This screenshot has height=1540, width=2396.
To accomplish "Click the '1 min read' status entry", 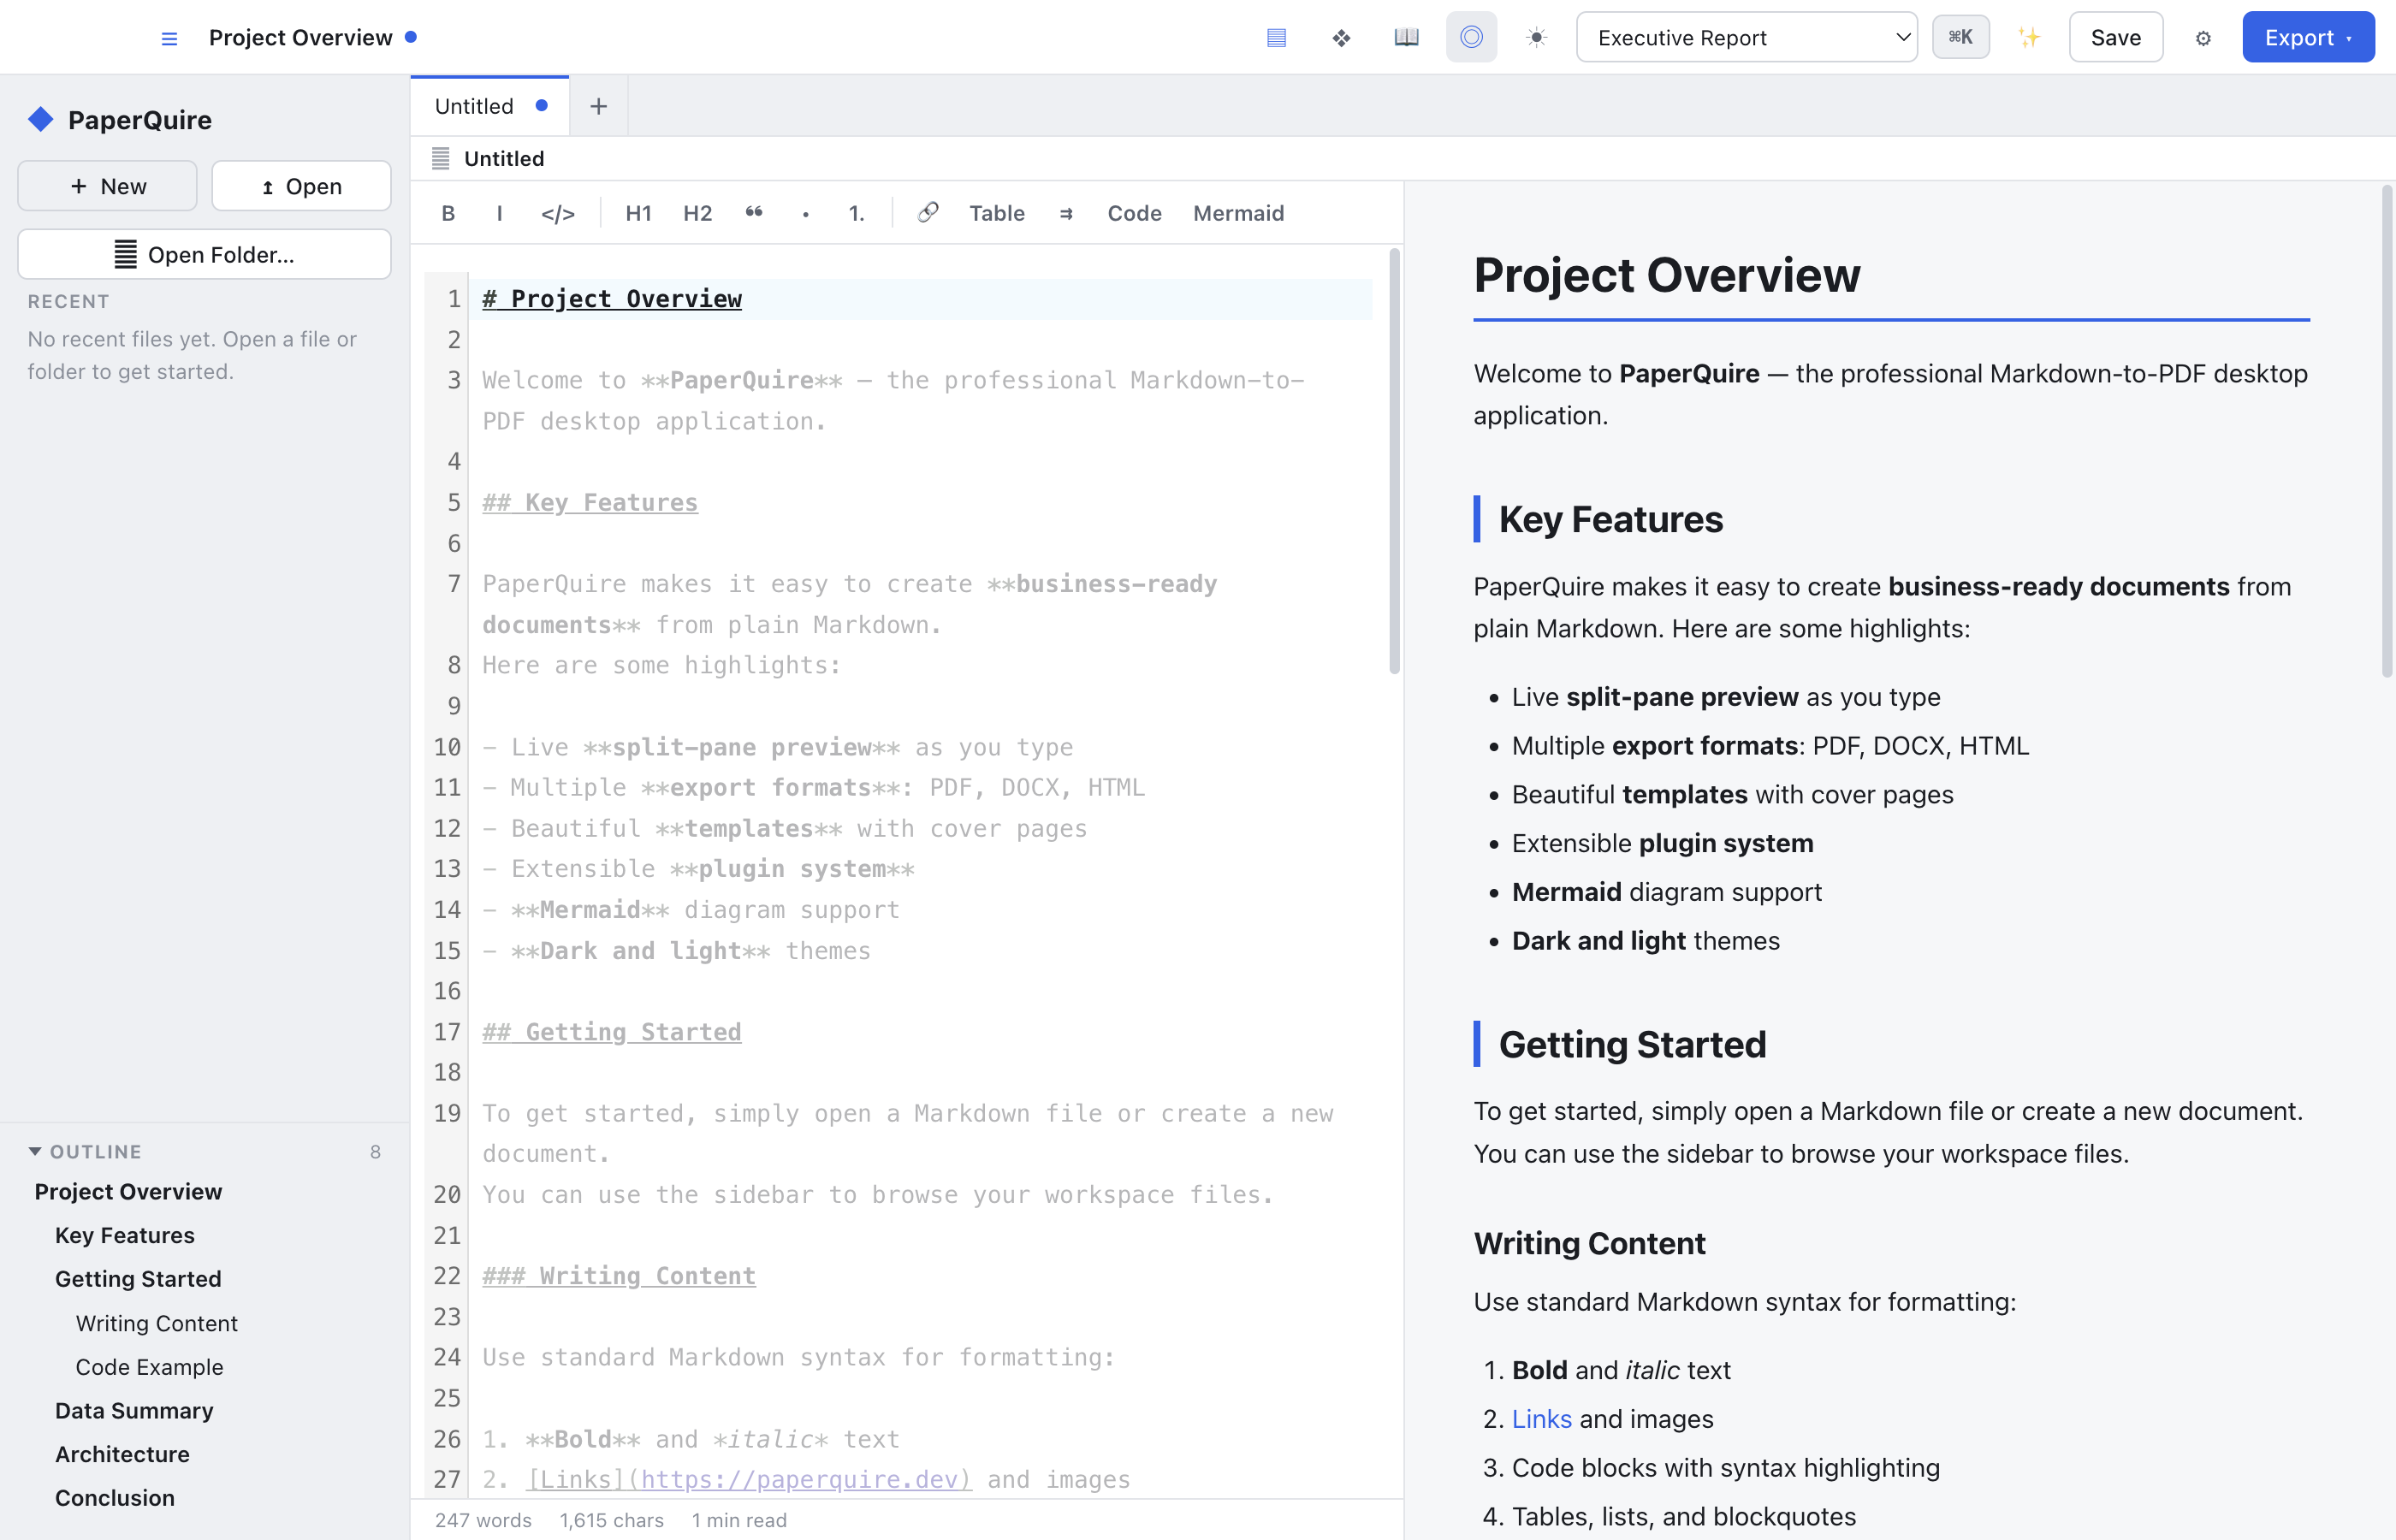I will coord(739,1520).
